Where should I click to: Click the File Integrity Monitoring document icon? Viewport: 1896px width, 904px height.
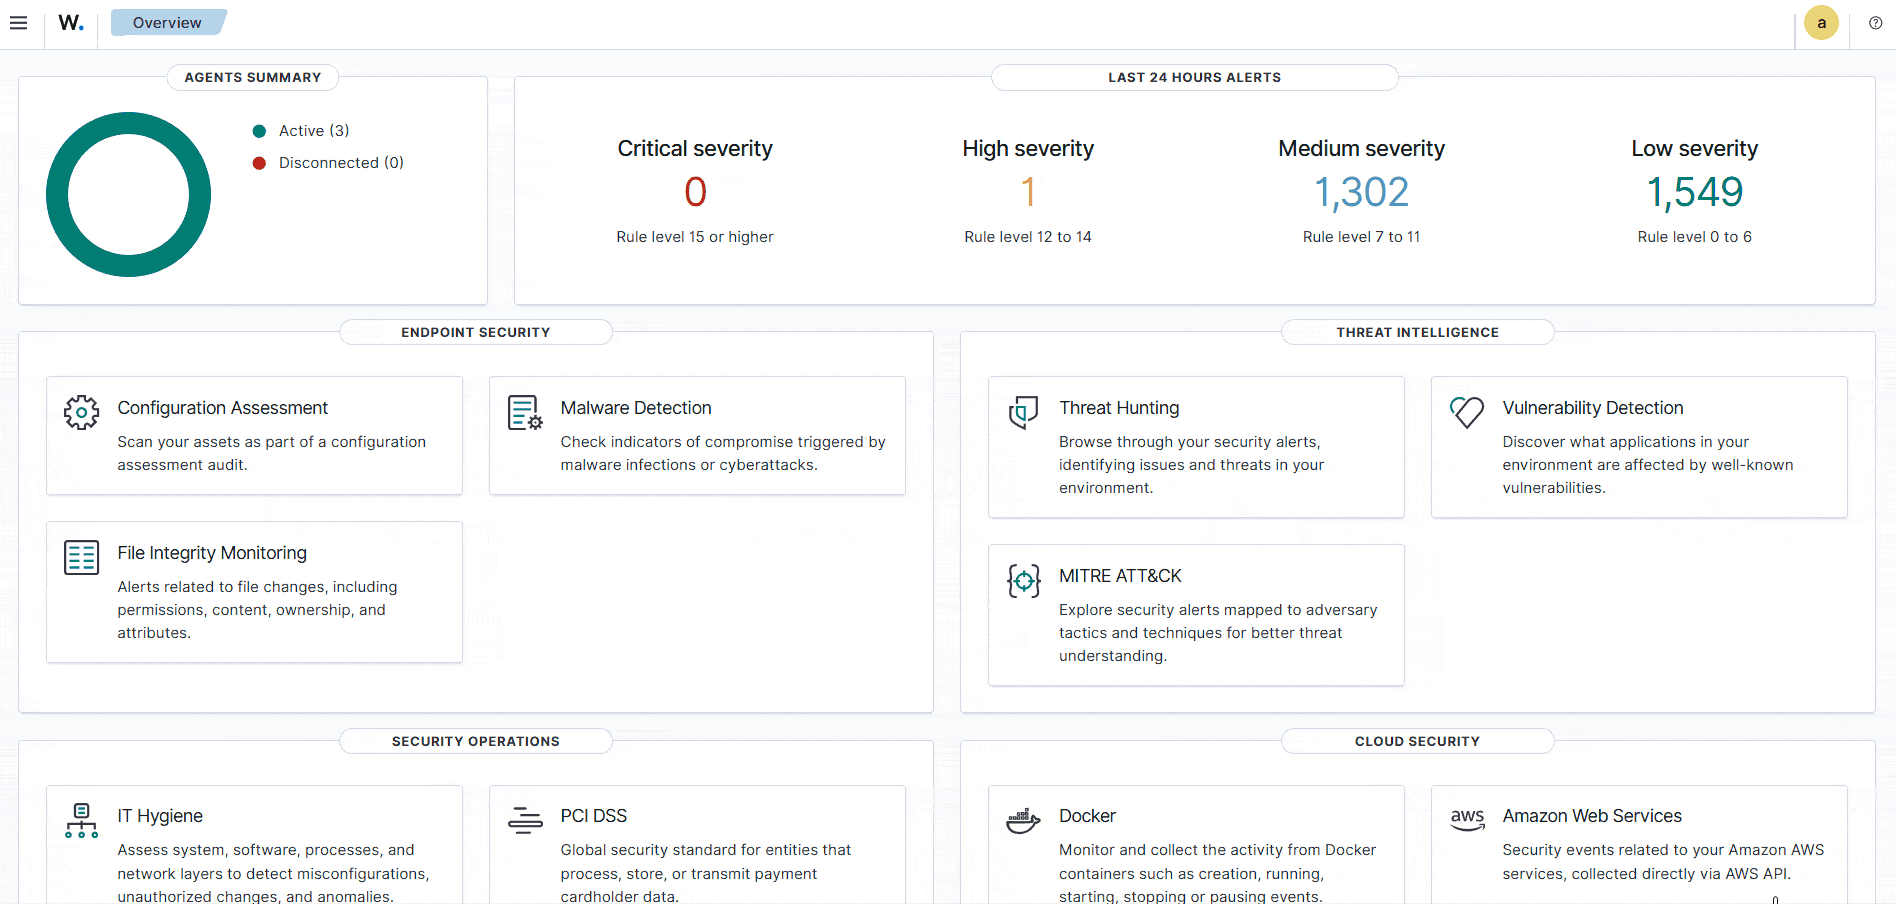pos(81,557)
